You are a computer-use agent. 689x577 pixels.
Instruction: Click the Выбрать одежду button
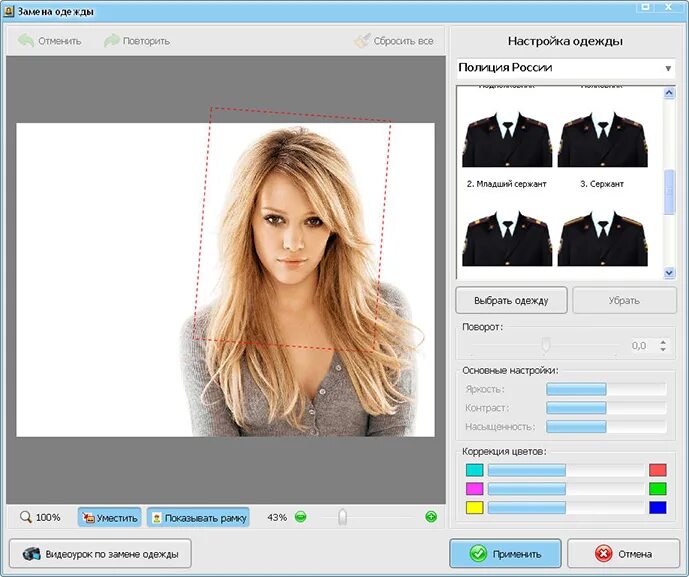click(x=511, y=301)
